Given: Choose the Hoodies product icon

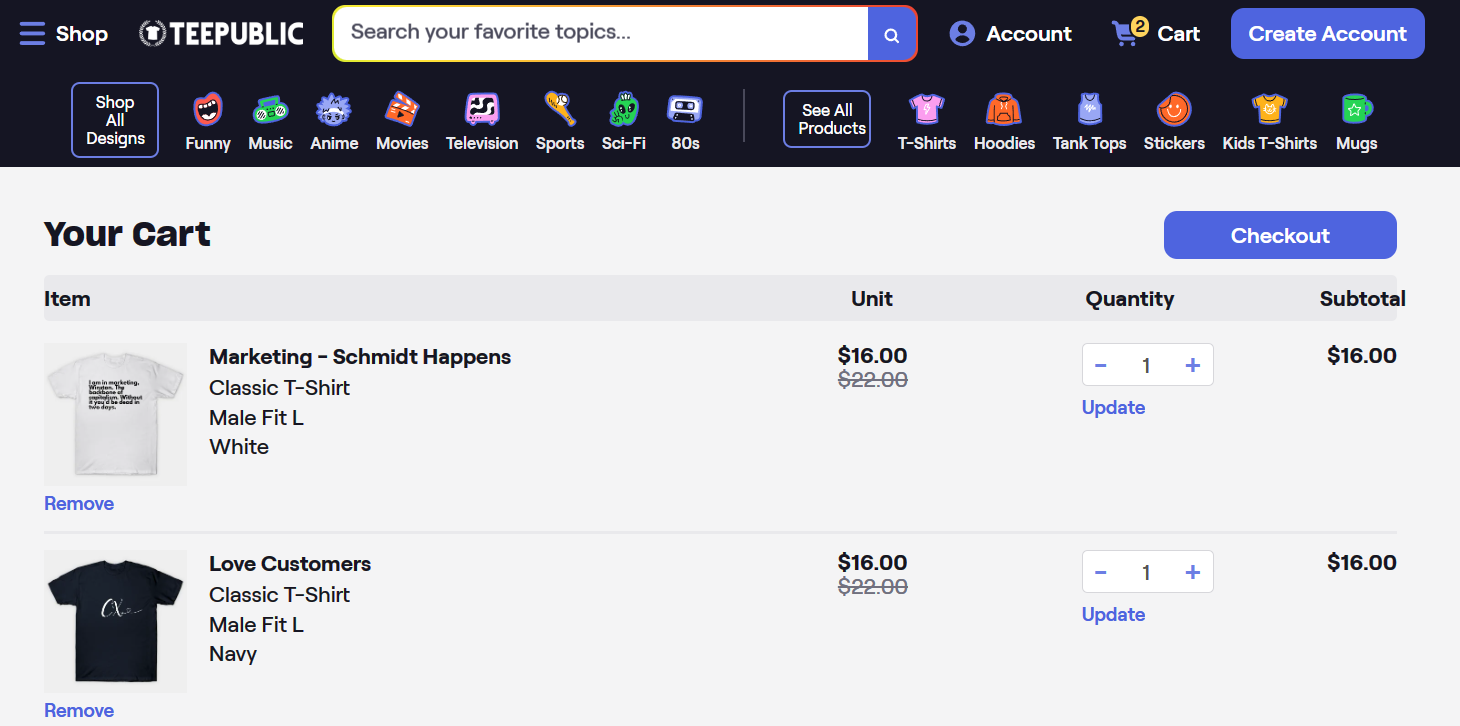Looking at the screenshot, I should [x=1004, y=109].
